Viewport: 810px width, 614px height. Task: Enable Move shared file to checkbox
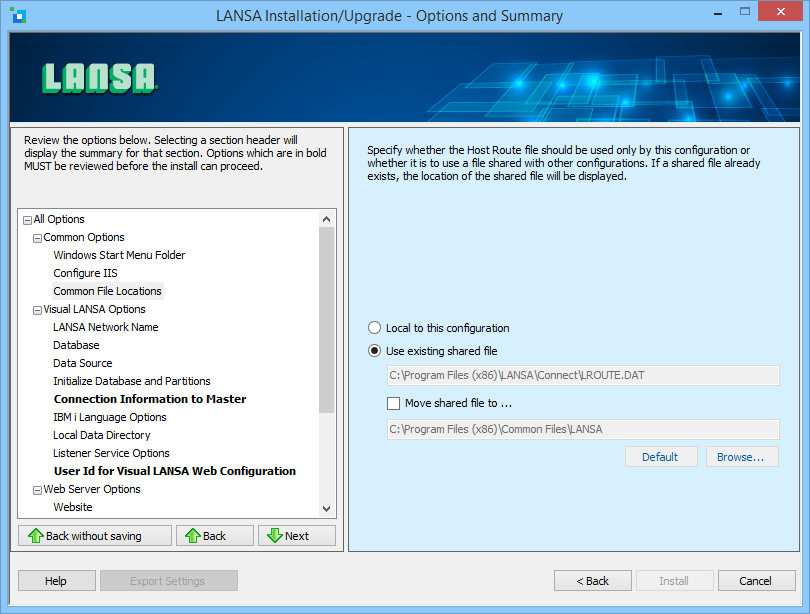coord(394,403)
